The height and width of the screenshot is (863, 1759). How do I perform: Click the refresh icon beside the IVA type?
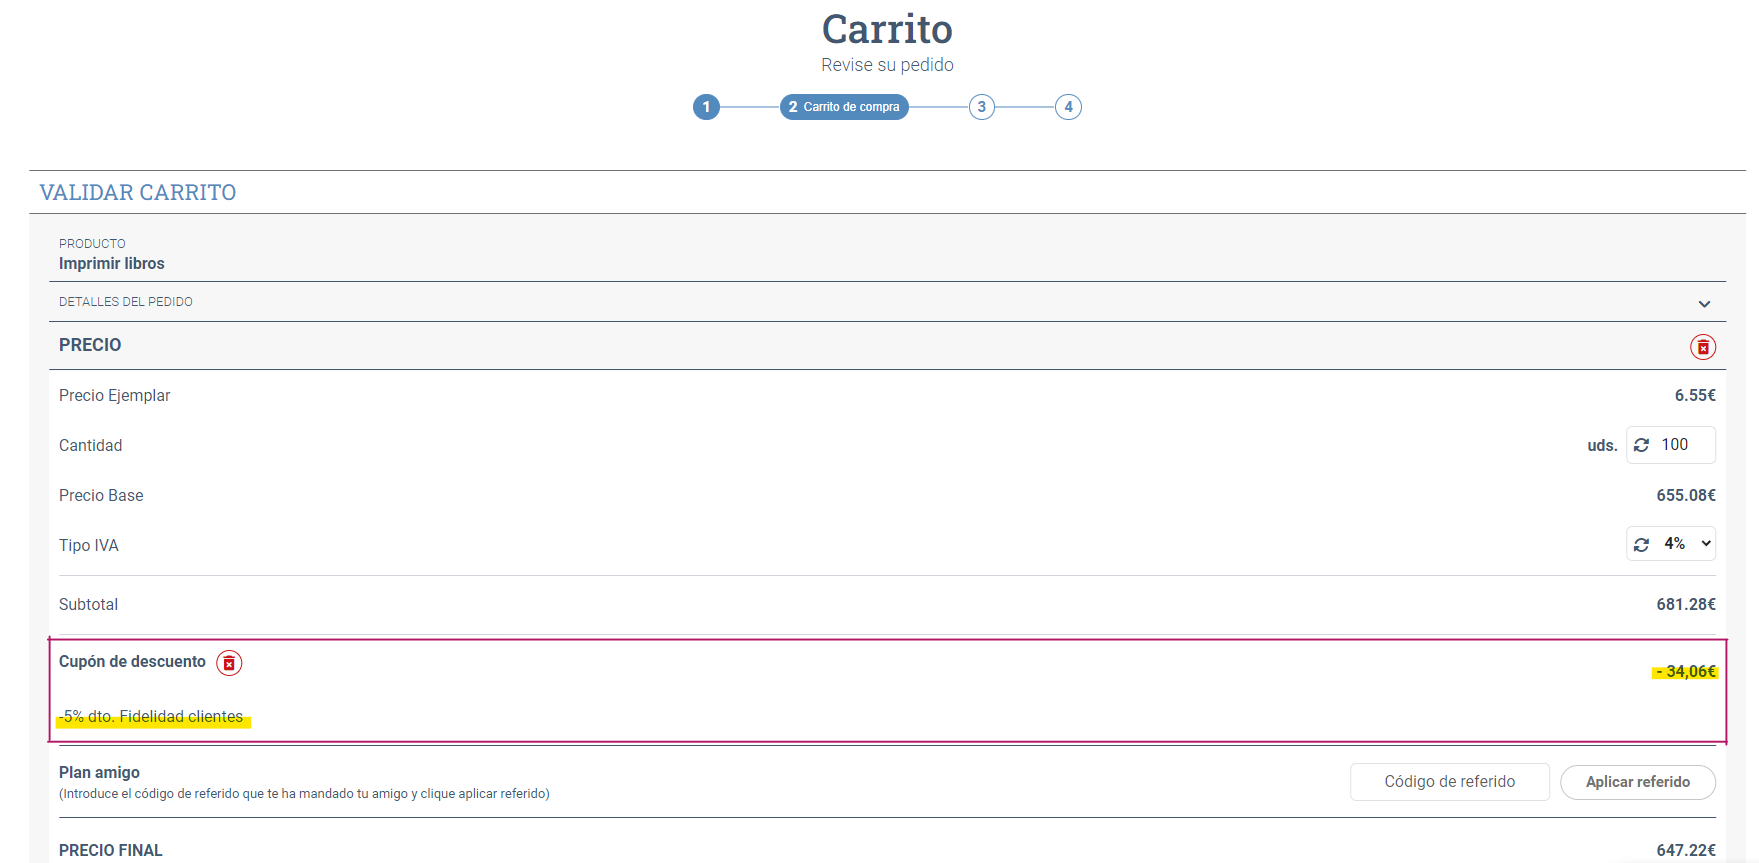(x=1641, y=544)
